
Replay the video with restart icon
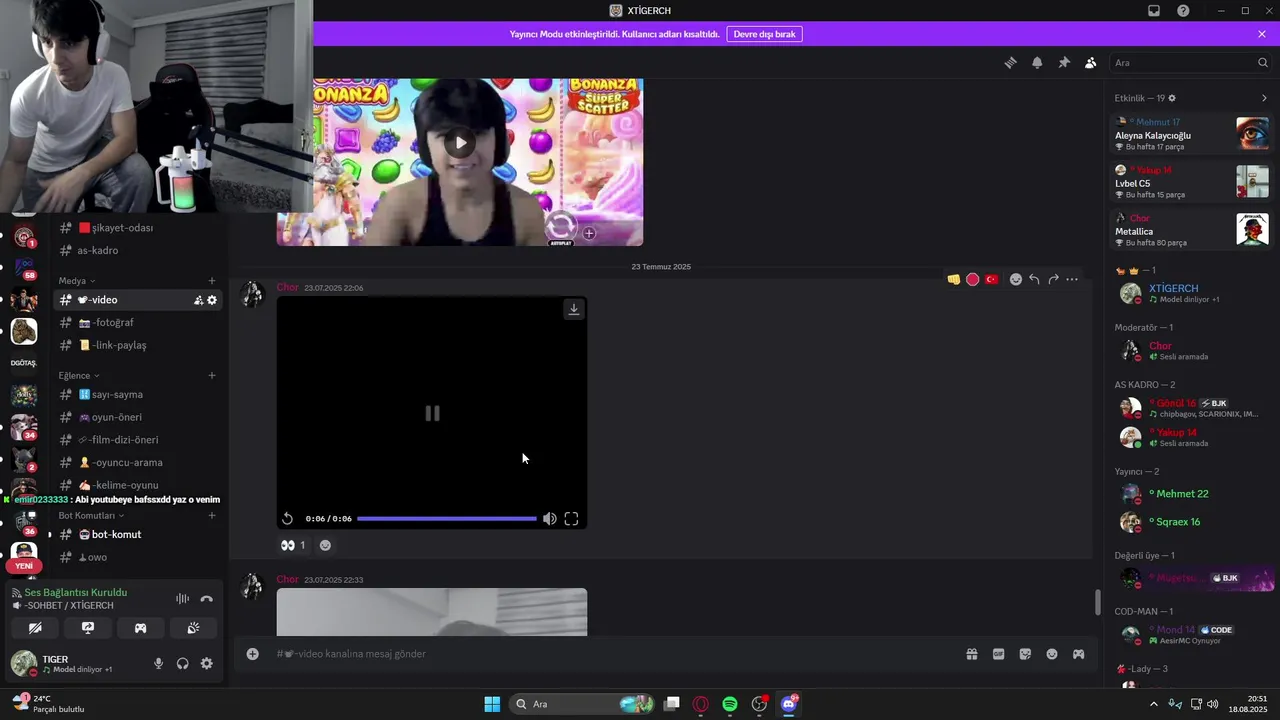coord(287,518)
